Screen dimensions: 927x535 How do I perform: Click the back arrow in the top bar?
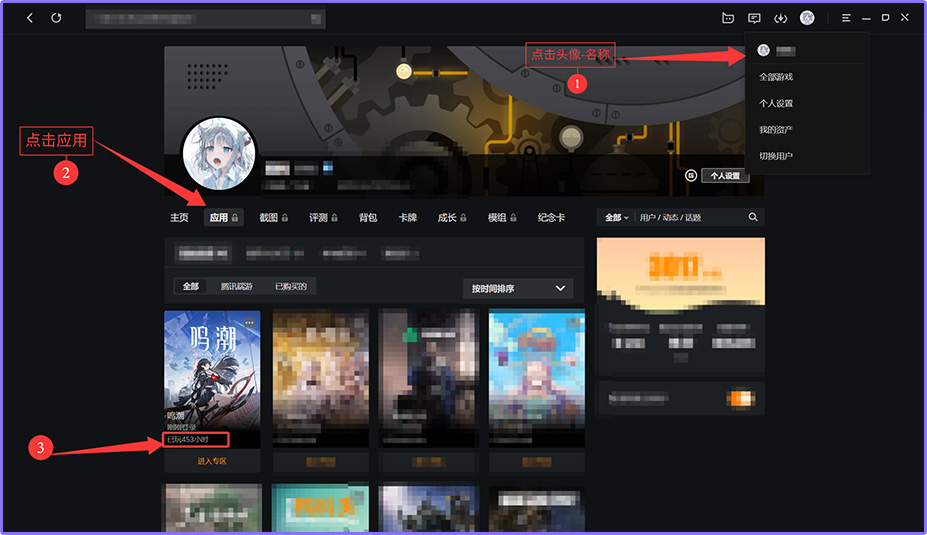tap(30, 18)
